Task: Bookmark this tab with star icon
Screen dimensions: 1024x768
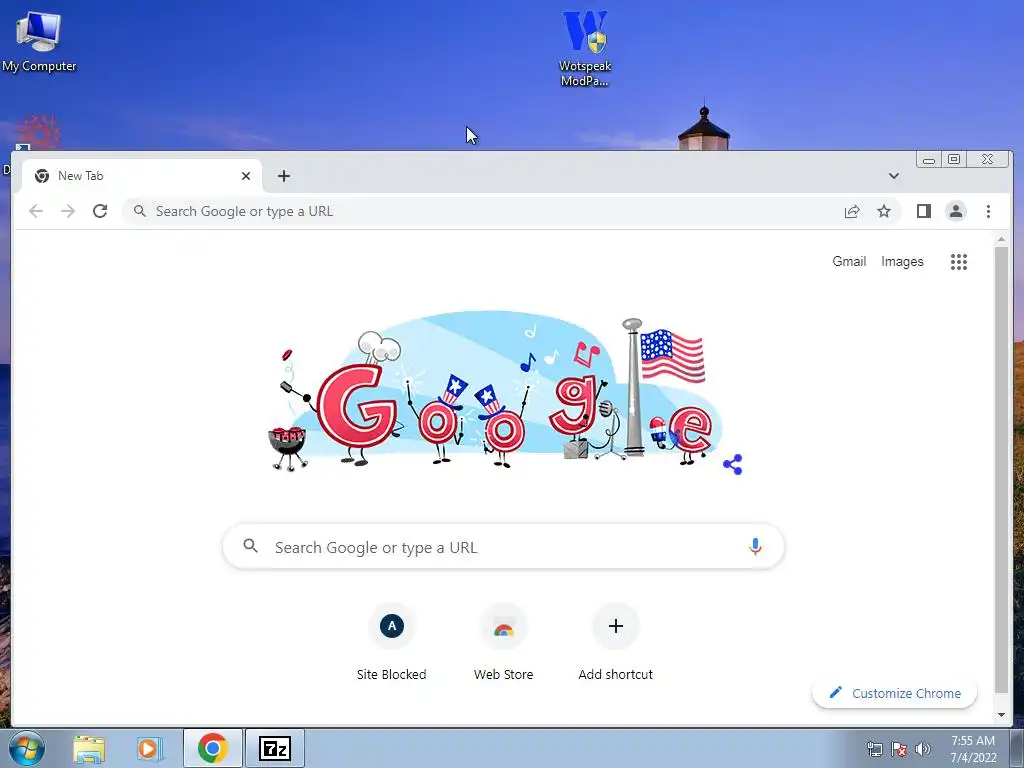Action: tap(884, 211)
